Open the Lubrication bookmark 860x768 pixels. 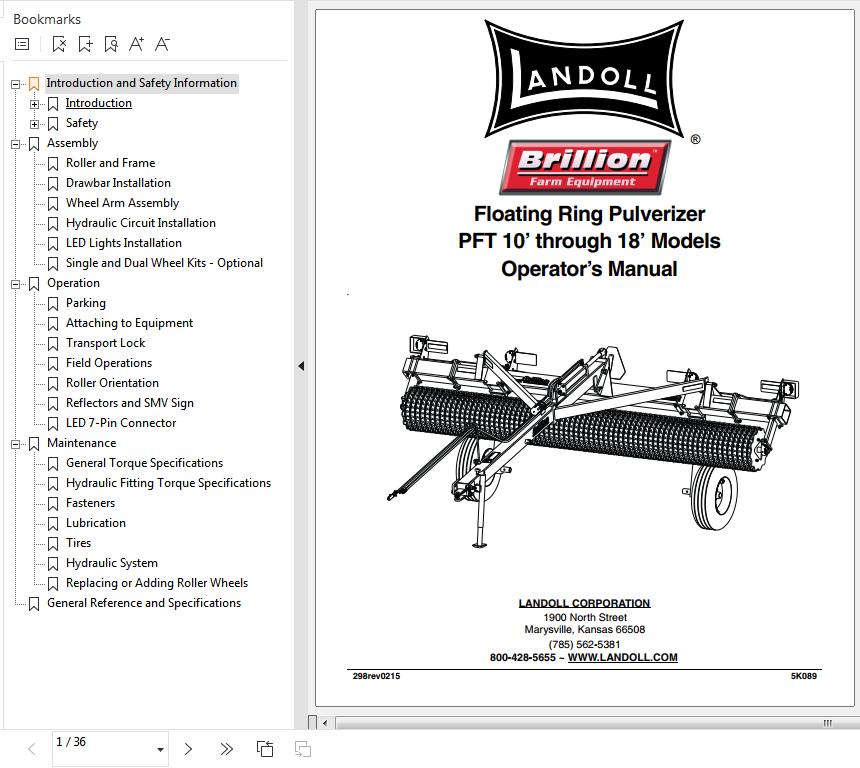(x=95, y=523)
